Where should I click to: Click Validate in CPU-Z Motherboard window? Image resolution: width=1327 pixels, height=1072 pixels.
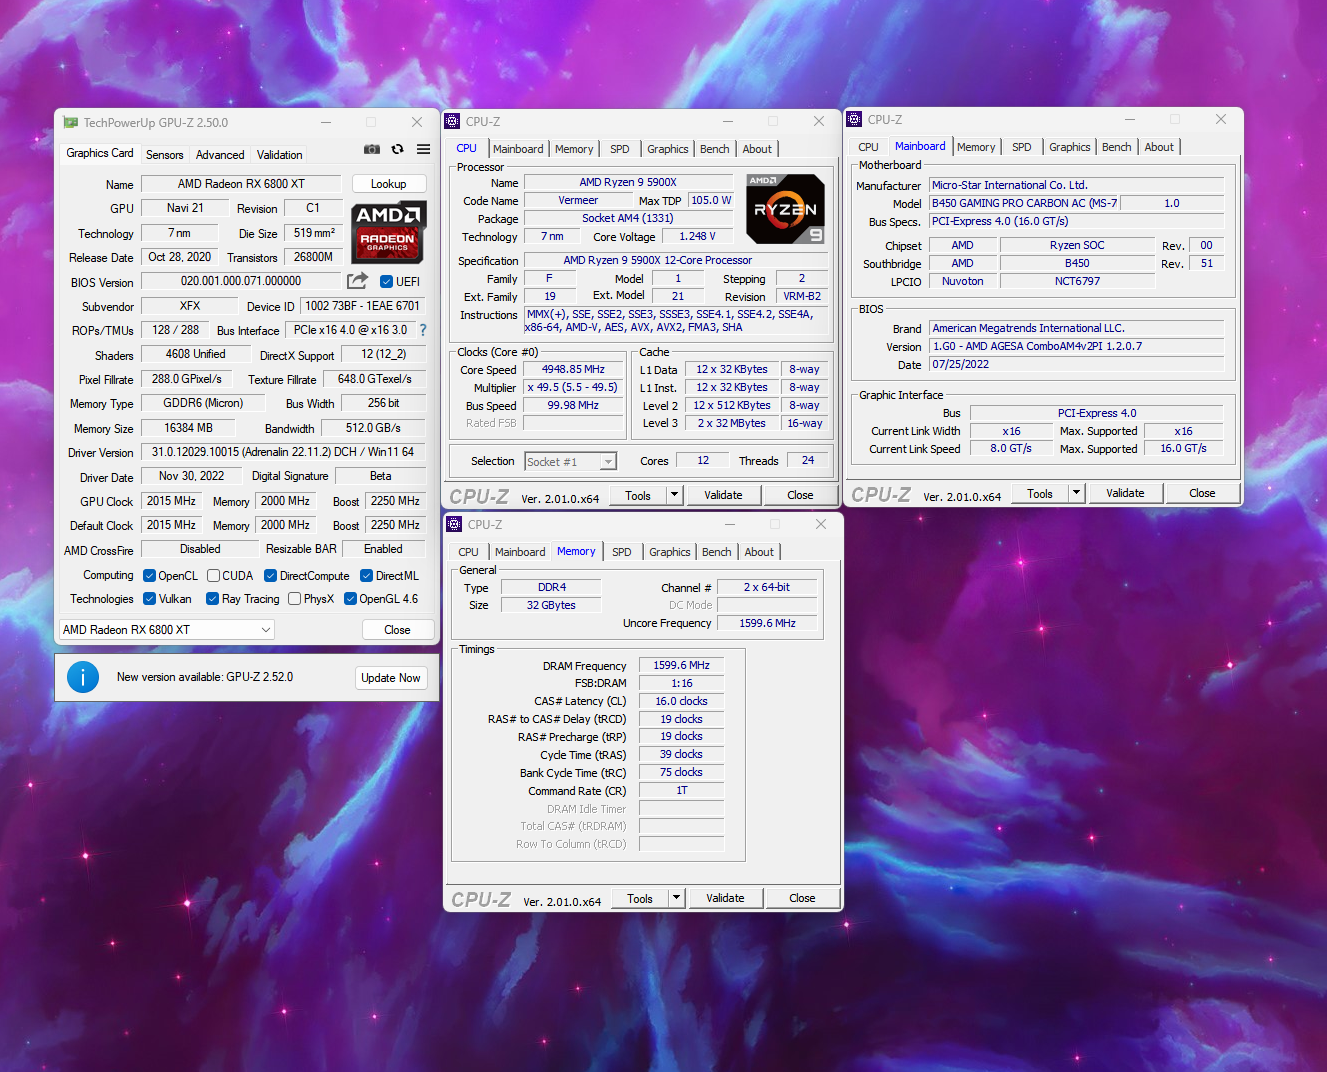(x=1125, y=493)
